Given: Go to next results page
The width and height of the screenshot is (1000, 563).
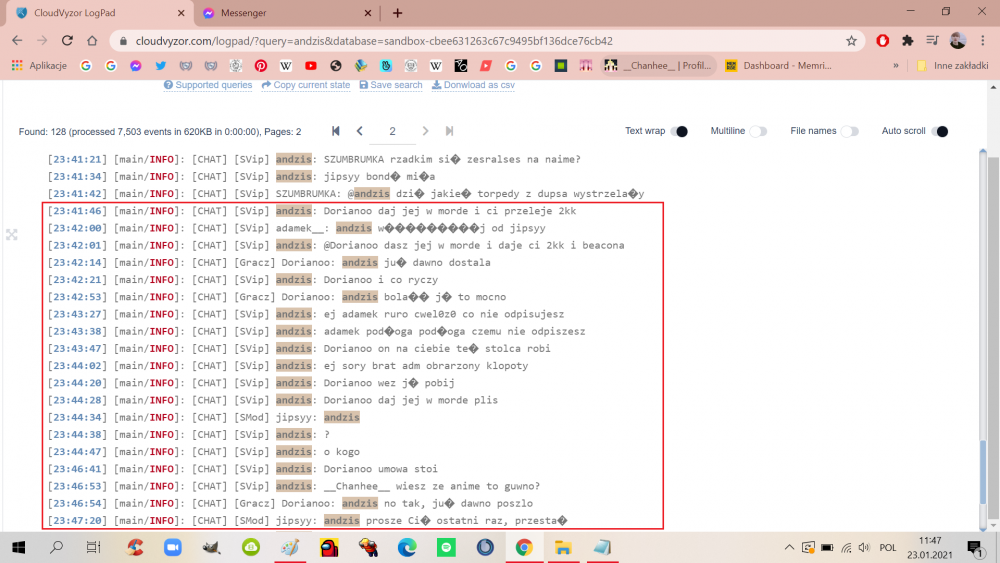Looking at the screenshot, I should point(425,131).
